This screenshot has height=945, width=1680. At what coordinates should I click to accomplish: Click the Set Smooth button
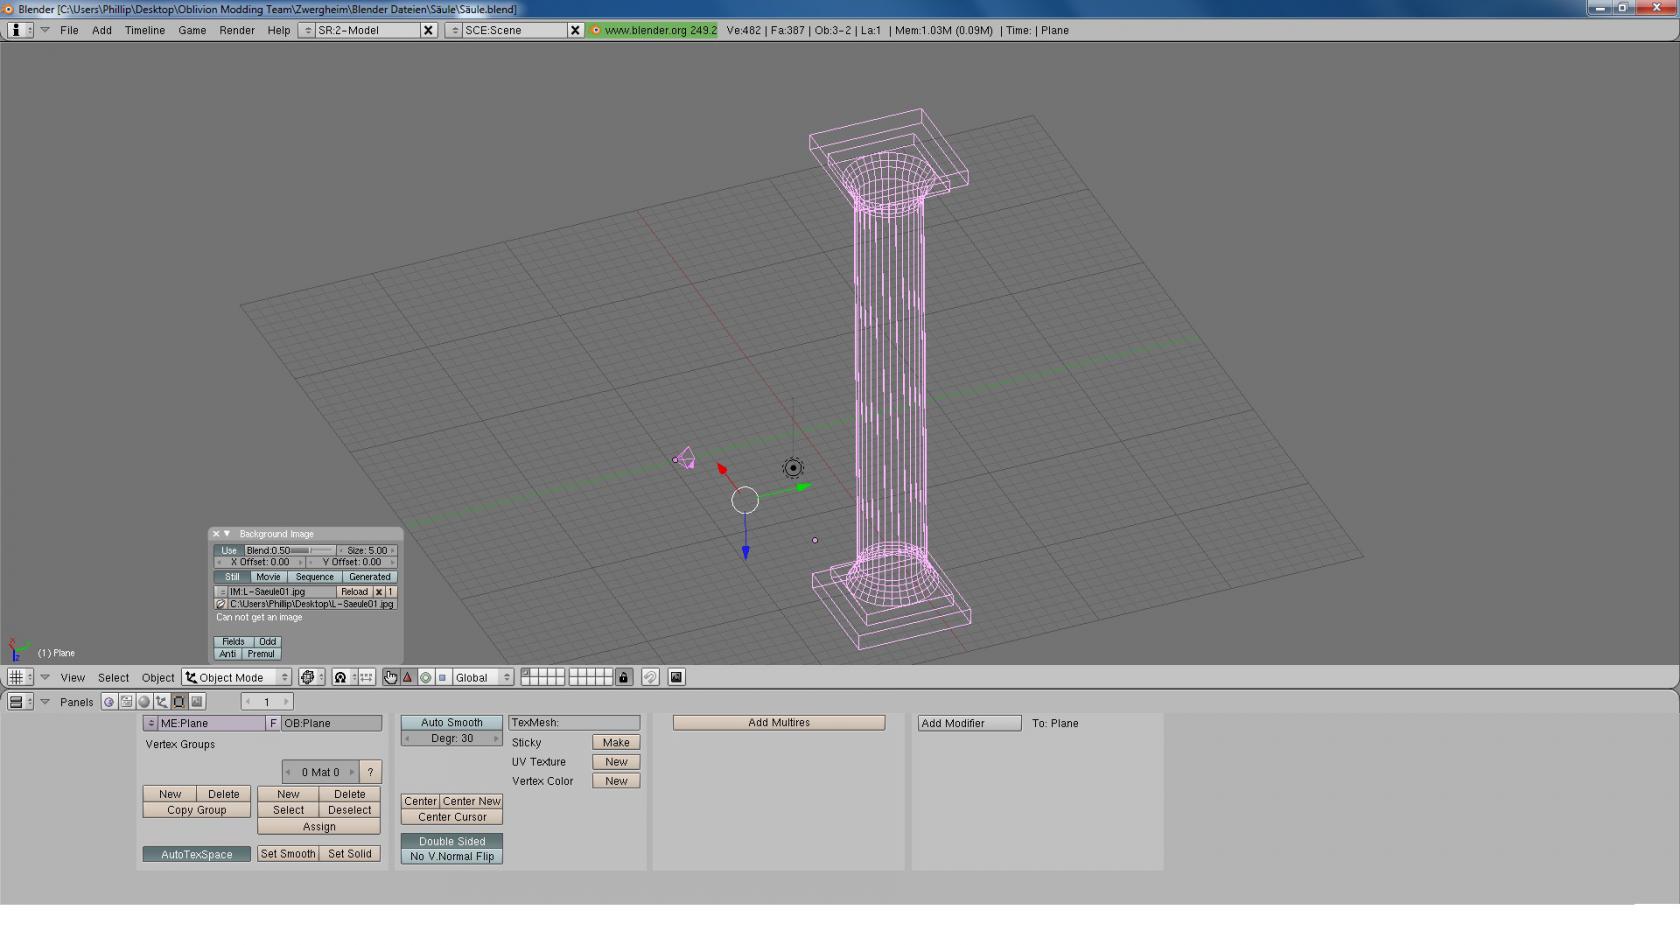(288, 854)
